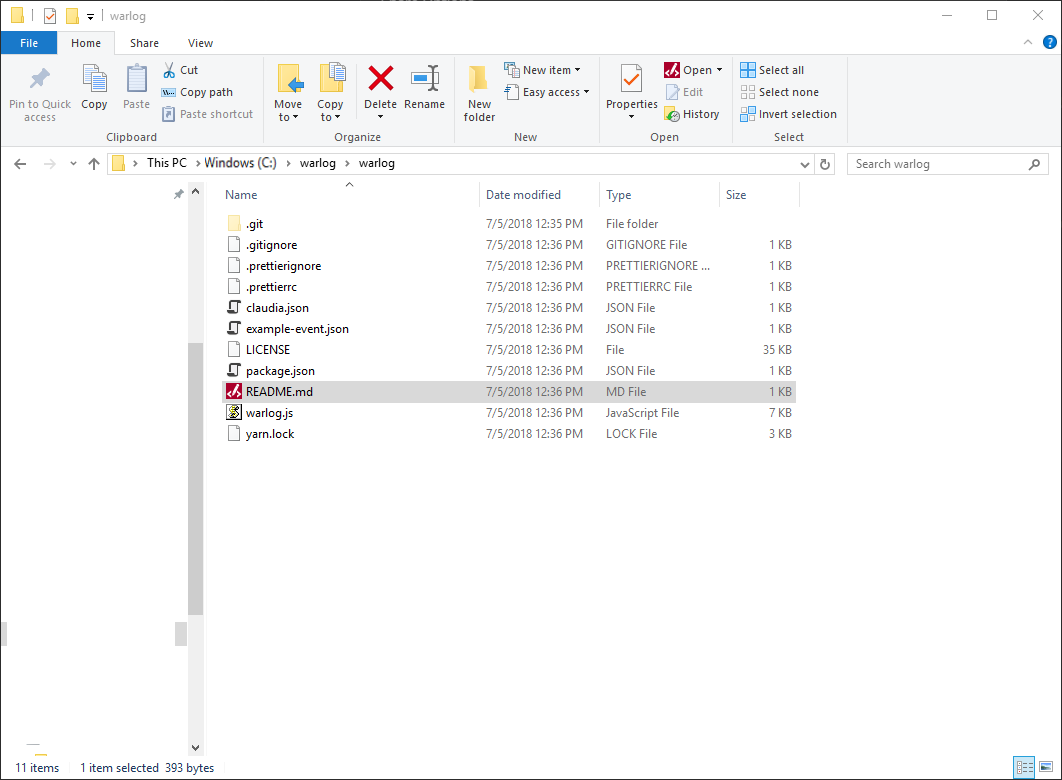Click the new folder quick access icon
The height and width of the screenshot is (780, 1062).
coord(72,16)
